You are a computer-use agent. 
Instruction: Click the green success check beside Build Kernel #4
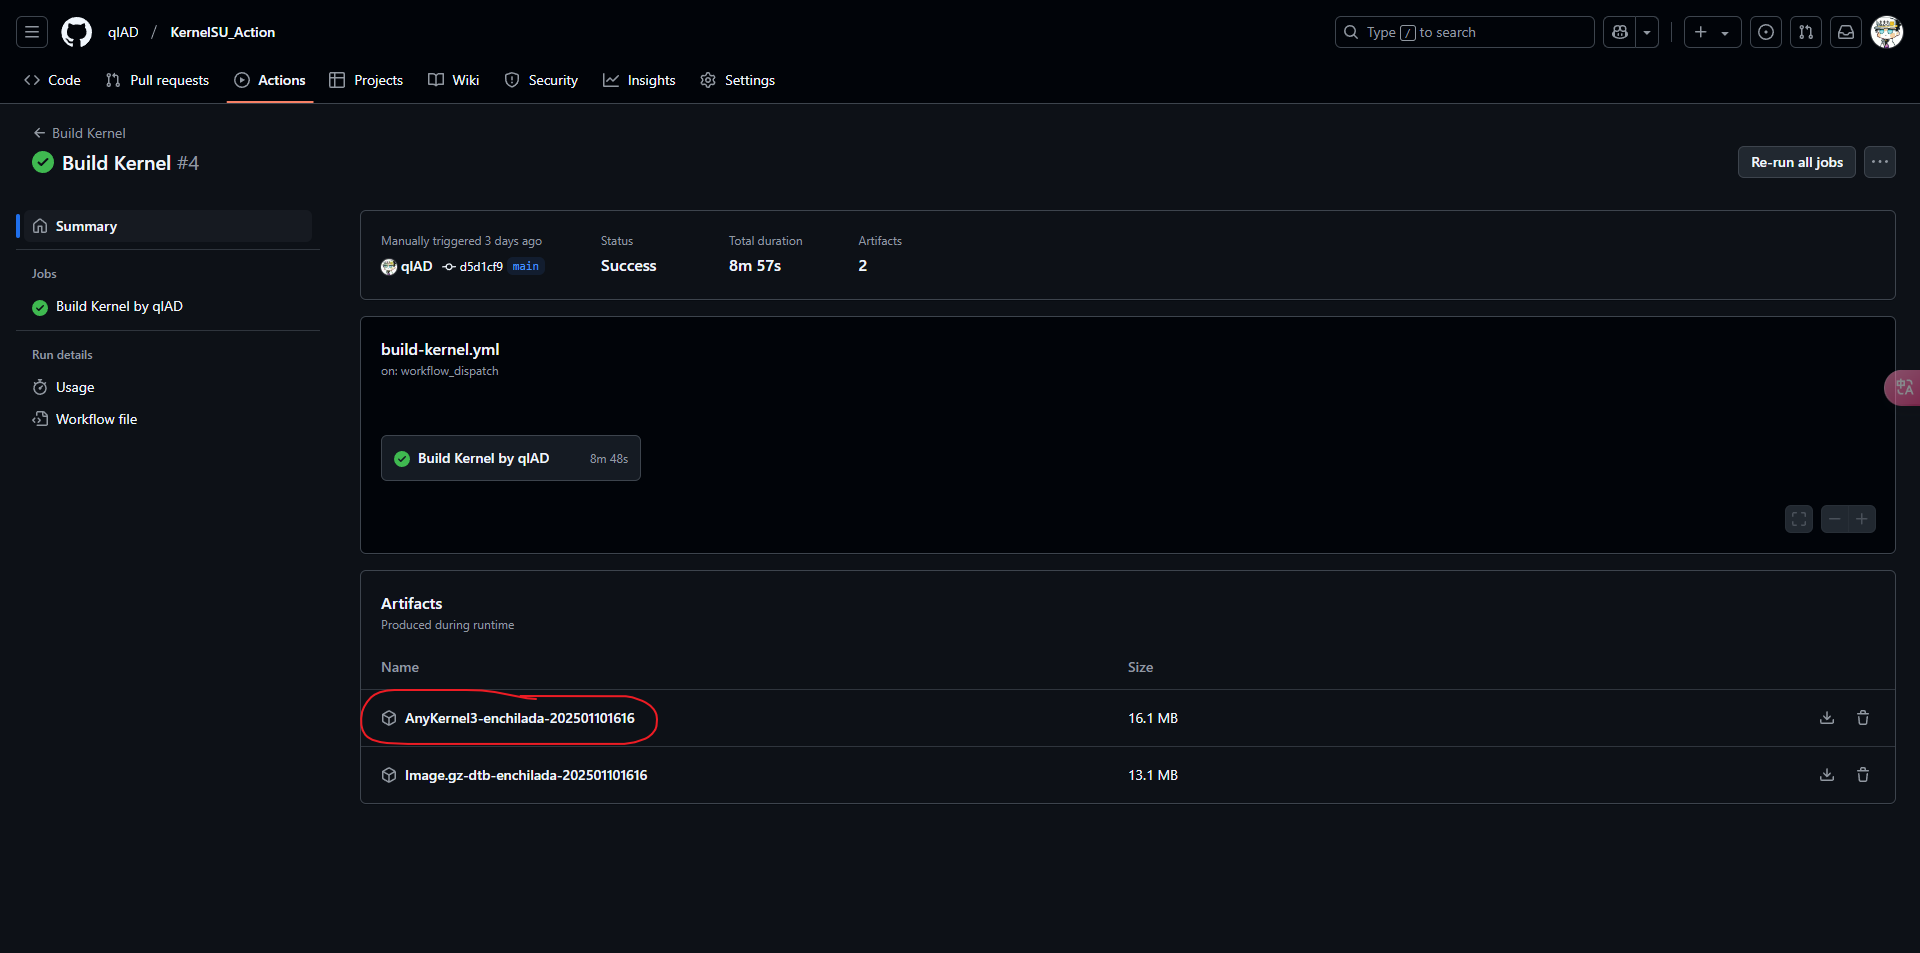(x=43, y=162)
